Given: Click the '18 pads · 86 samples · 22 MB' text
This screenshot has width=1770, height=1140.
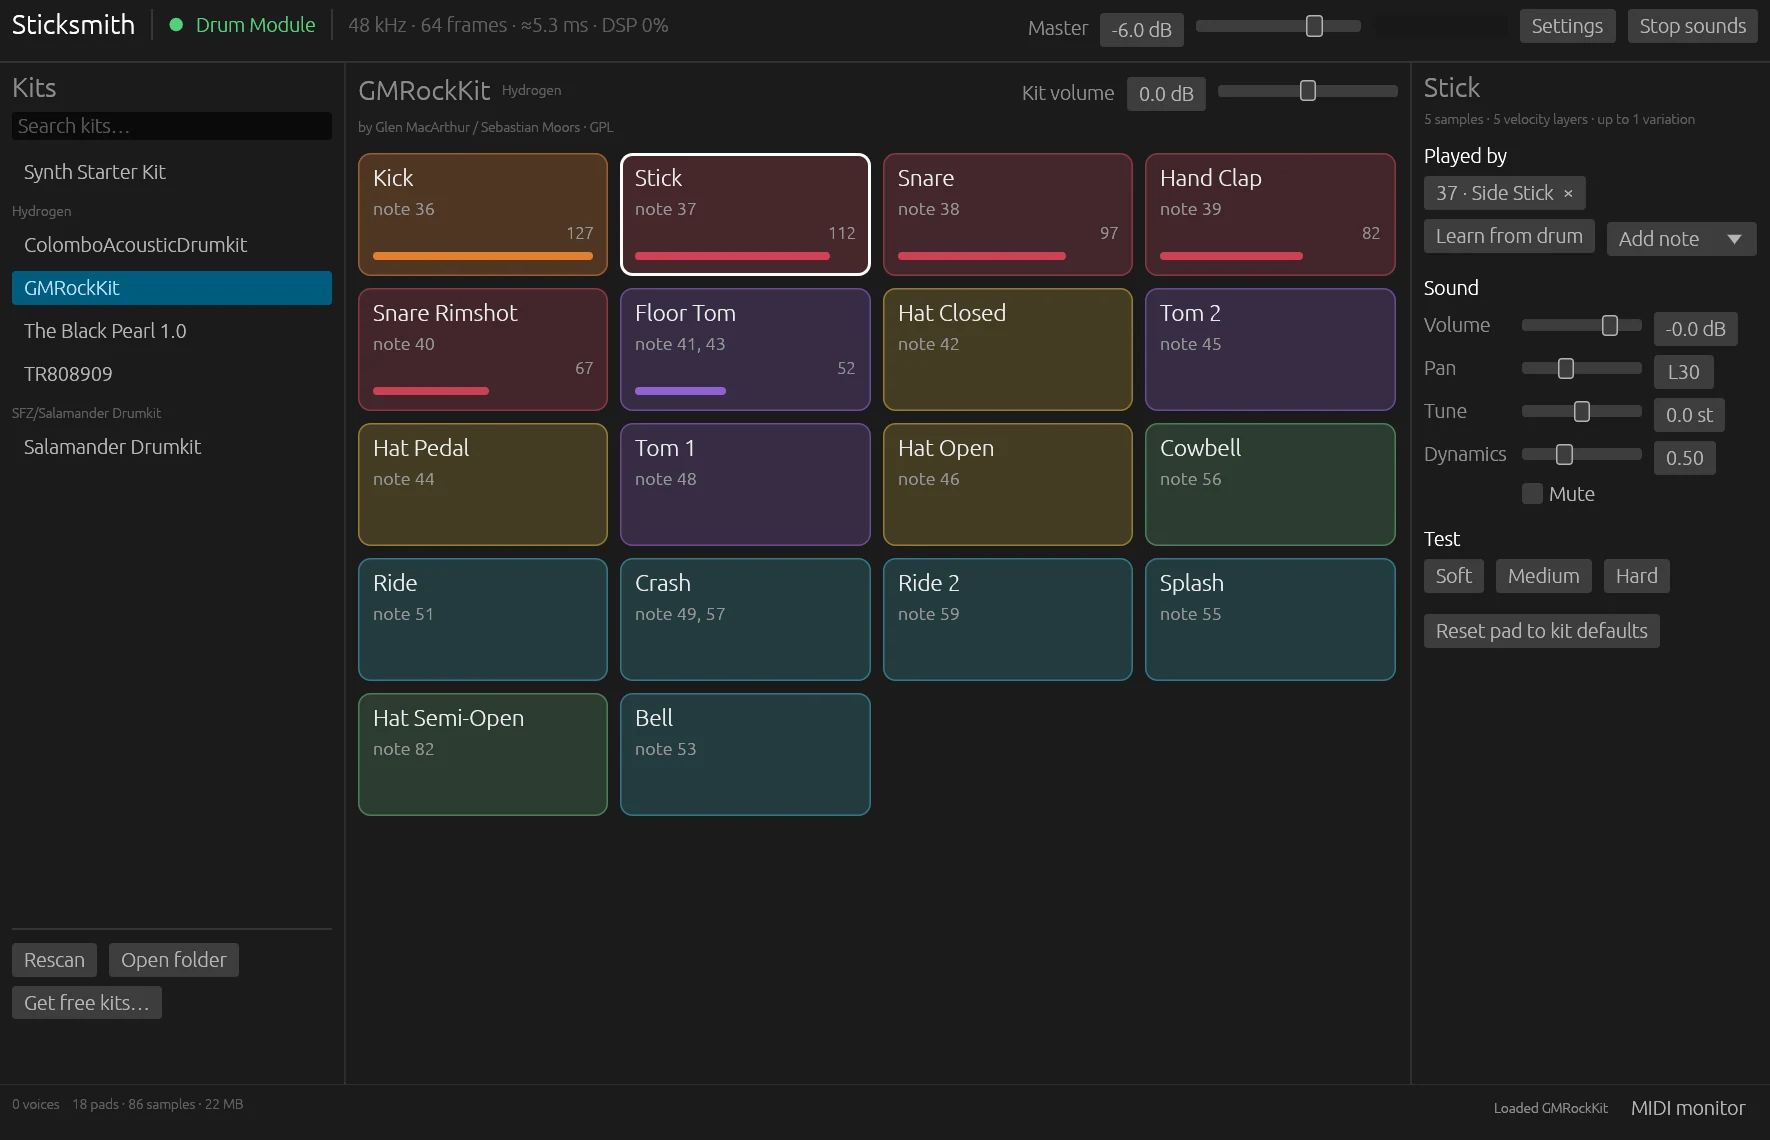Looking at the screenshot, I should [x=158, y=1104].
